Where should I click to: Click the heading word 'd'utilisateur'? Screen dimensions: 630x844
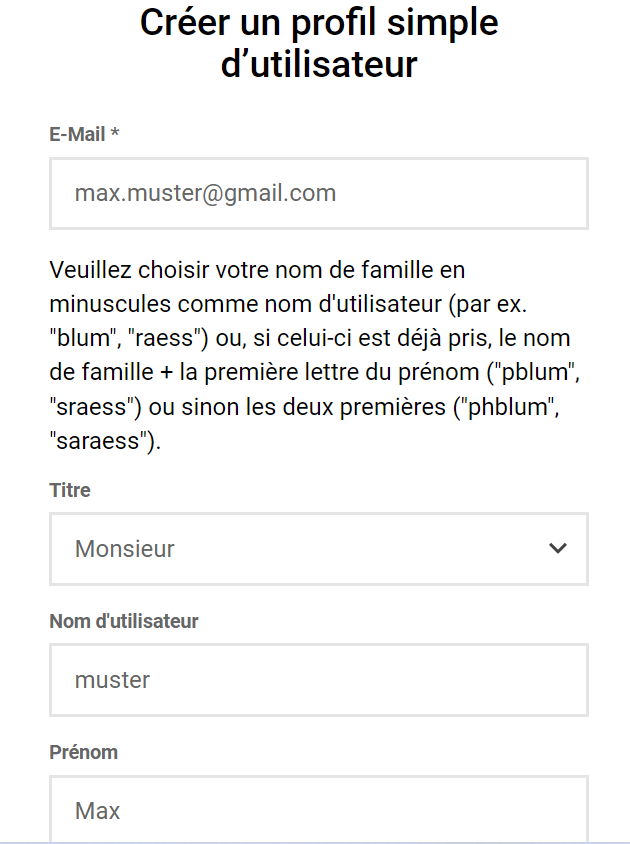coord(319,64)
